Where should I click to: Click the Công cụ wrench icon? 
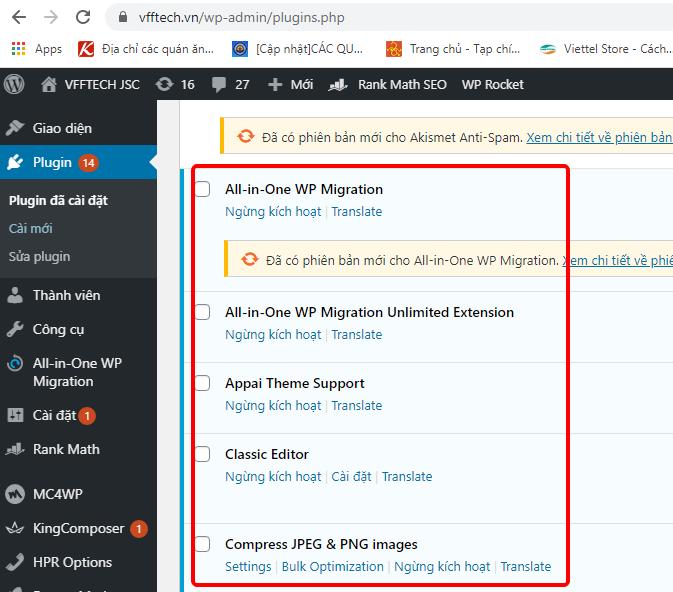15,329
